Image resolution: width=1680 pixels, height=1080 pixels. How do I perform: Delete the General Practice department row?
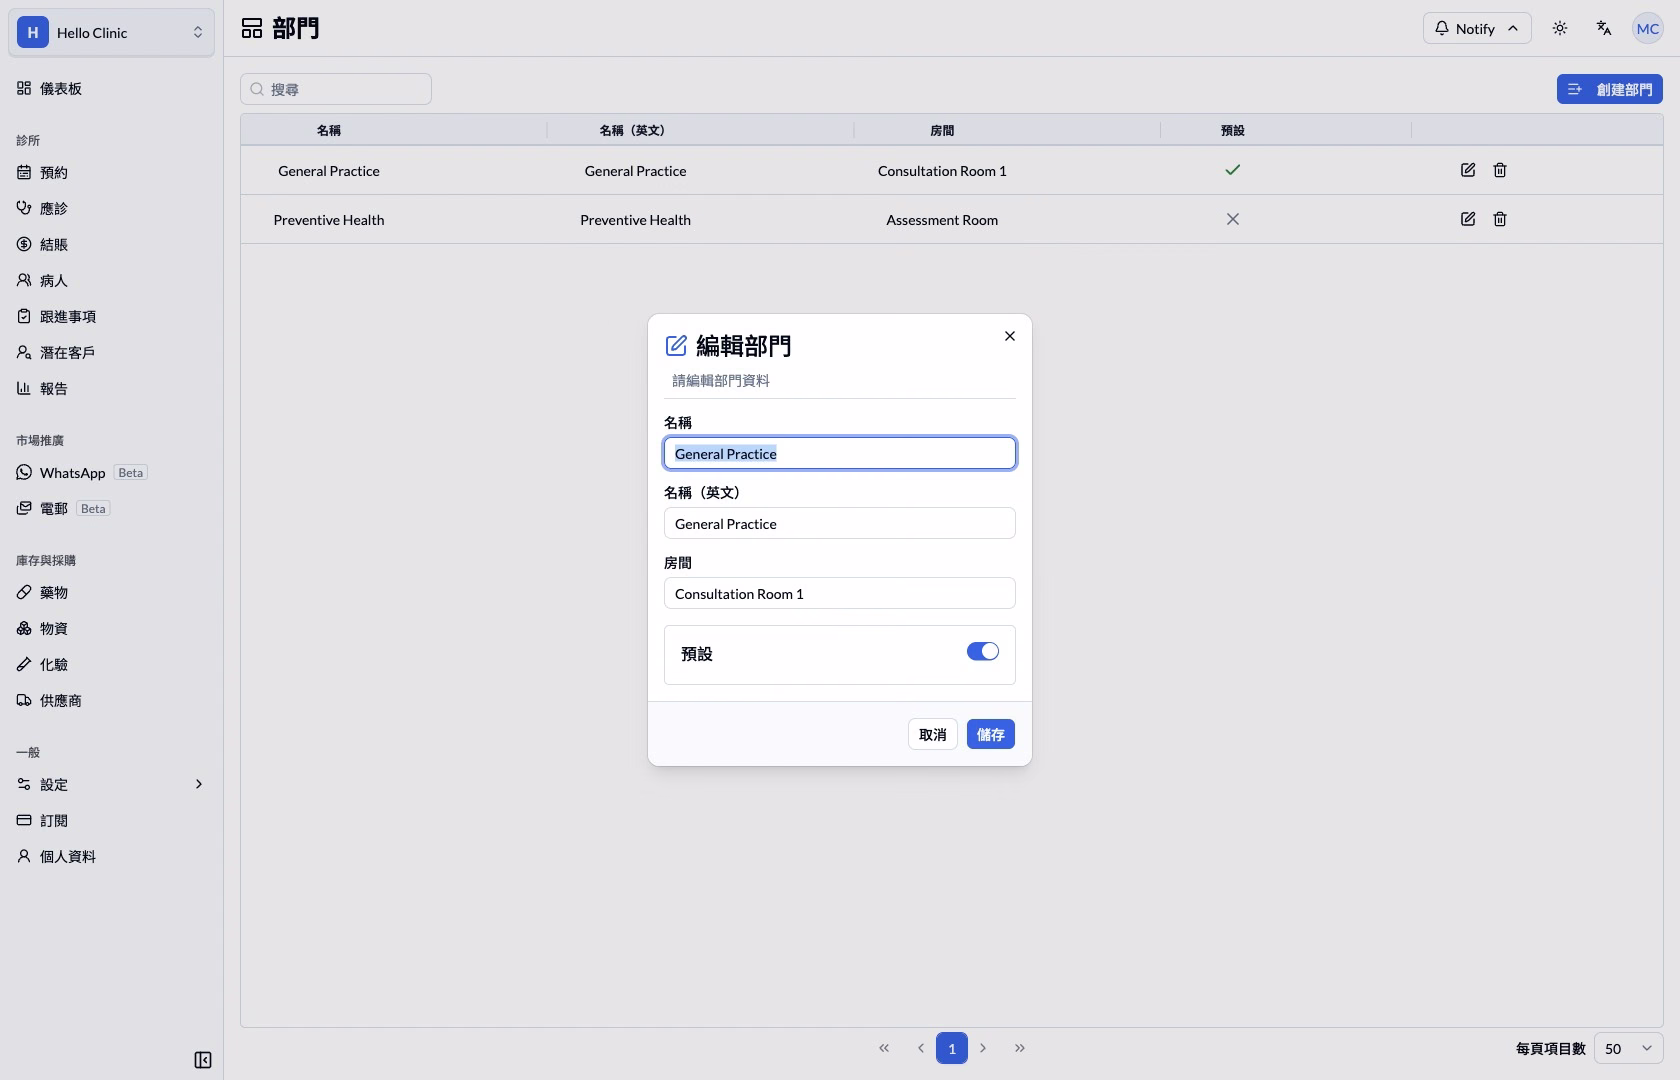point(1500,170)
